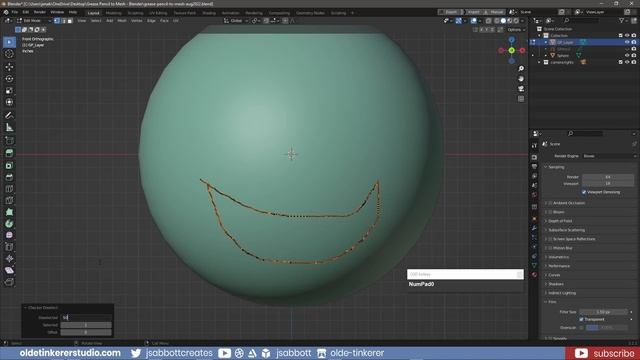This screenshot has width=640, height=360.
Task: Select the Knife tool
Action: [x=9, y=200]
